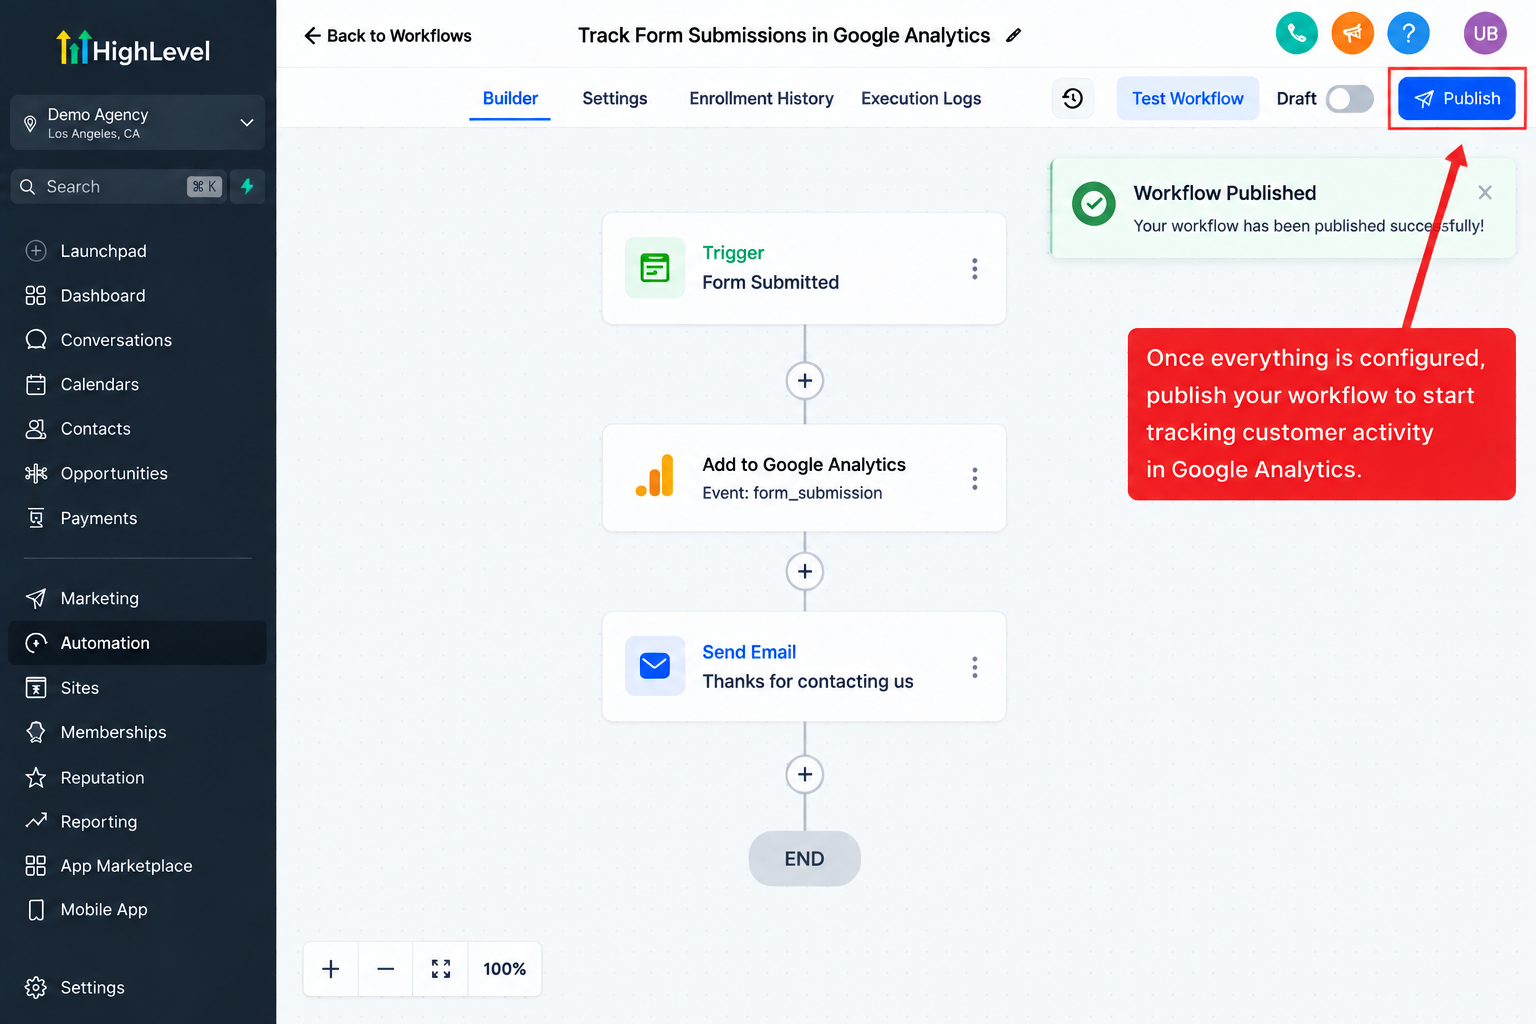The width and height of the screenshot is (1536, 1024).
Task: Open Payments section
Action: 137,518
